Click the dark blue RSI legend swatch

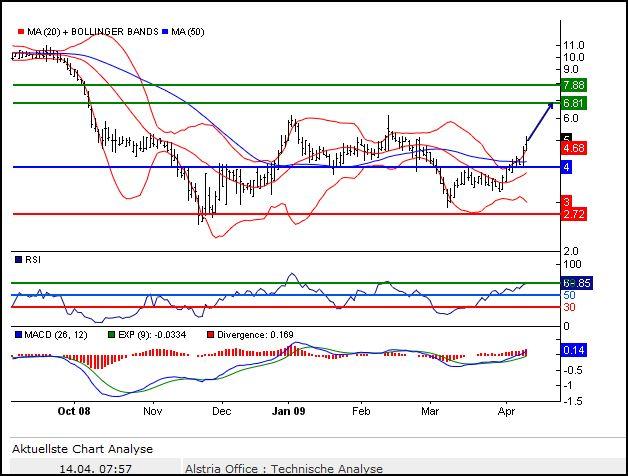point(18,260)
